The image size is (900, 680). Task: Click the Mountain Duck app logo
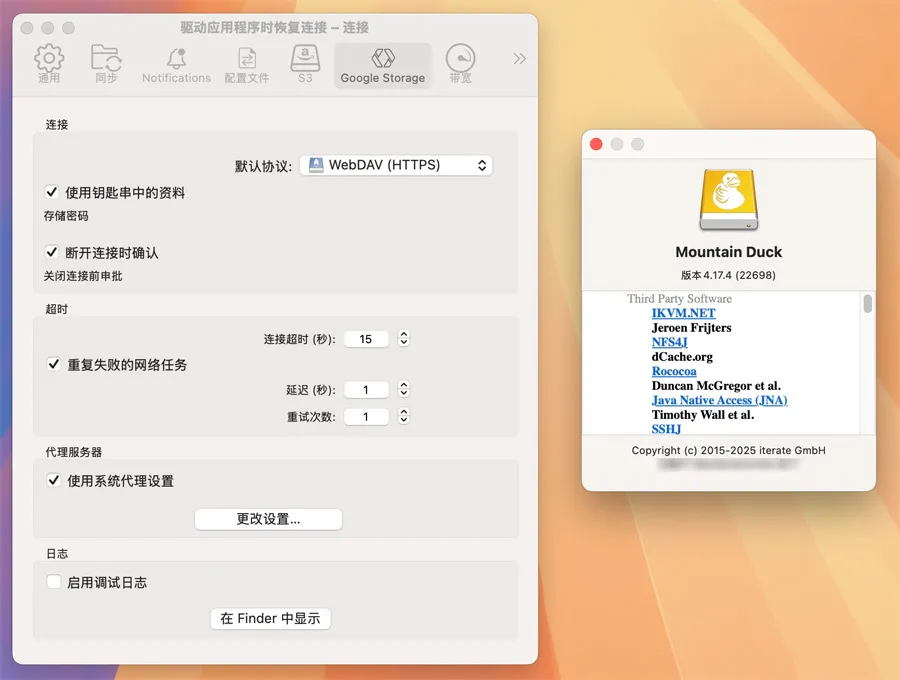(x=728, y=200)
